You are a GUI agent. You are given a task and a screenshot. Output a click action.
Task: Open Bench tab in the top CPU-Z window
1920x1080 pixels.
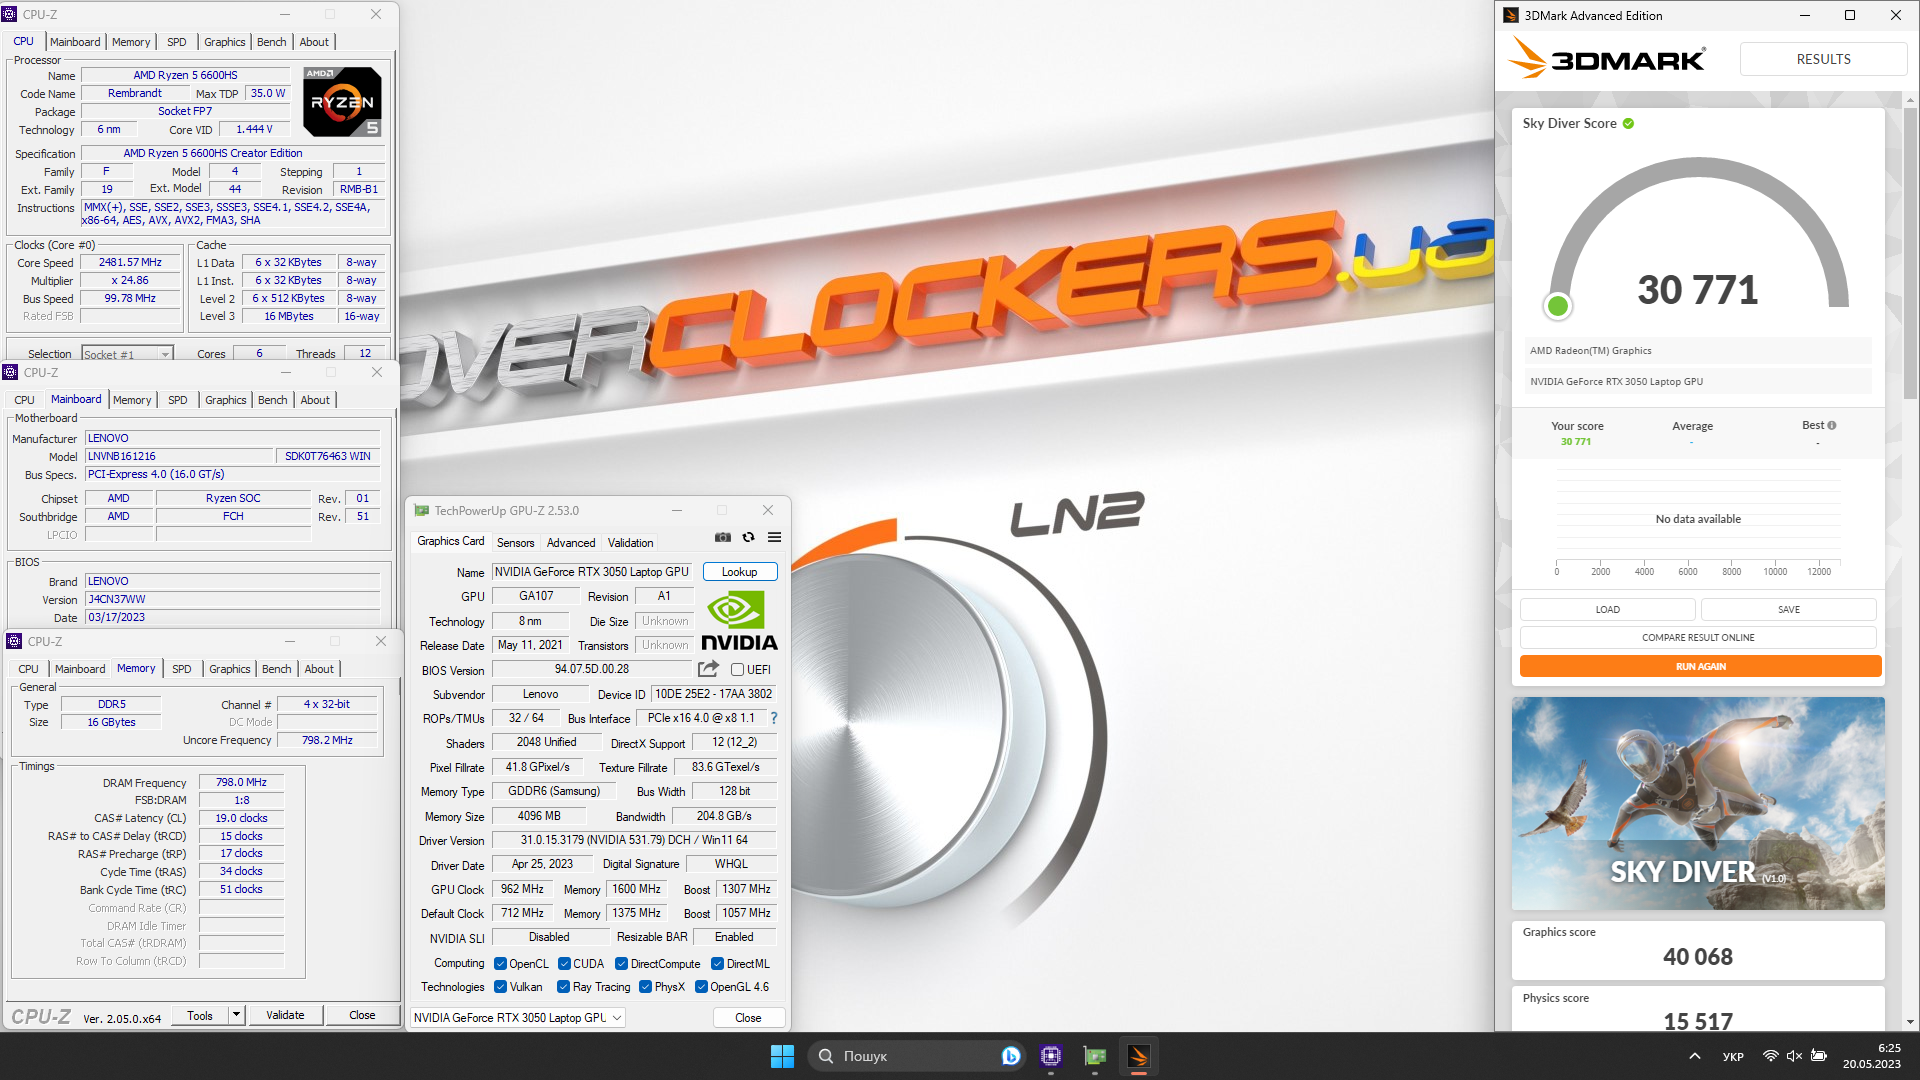[271, 42]
